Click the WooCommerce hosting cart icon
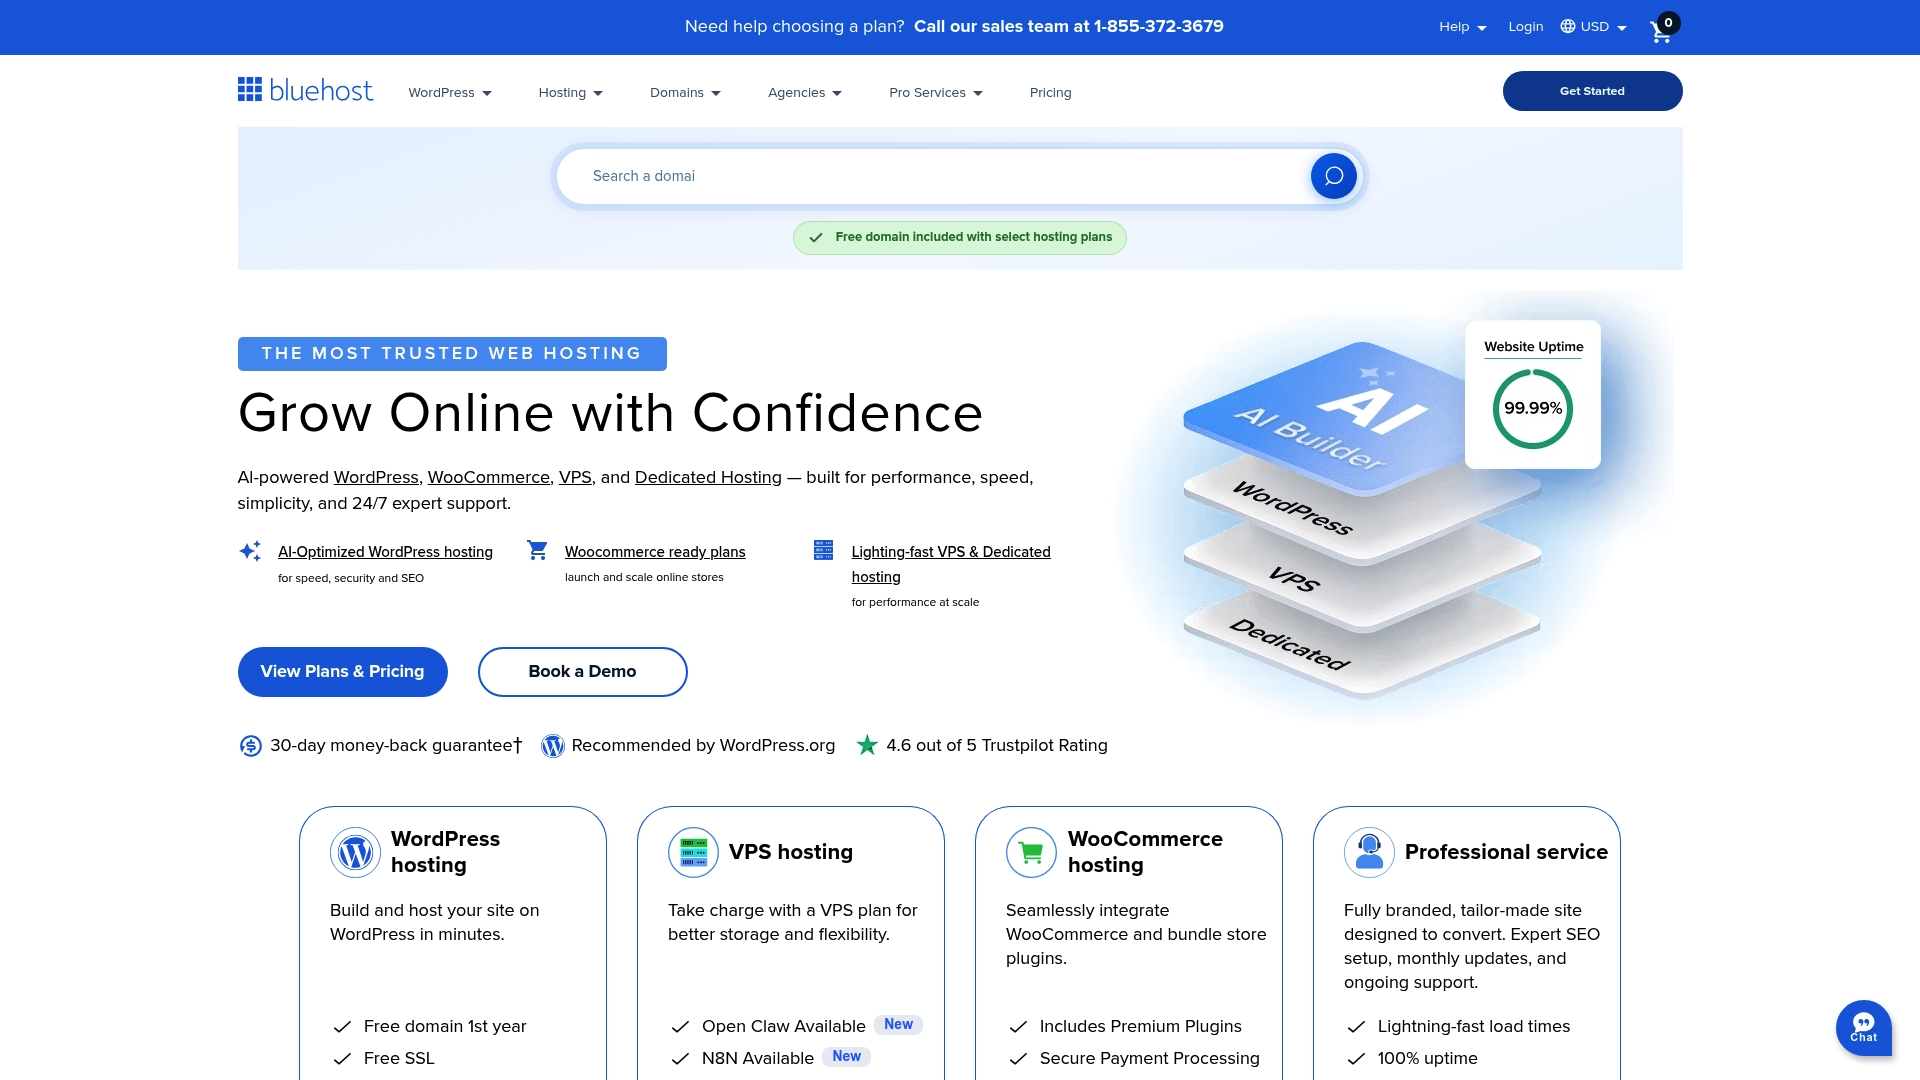Viewport: 1920px width, 1080px height. tap(1031, 852)
